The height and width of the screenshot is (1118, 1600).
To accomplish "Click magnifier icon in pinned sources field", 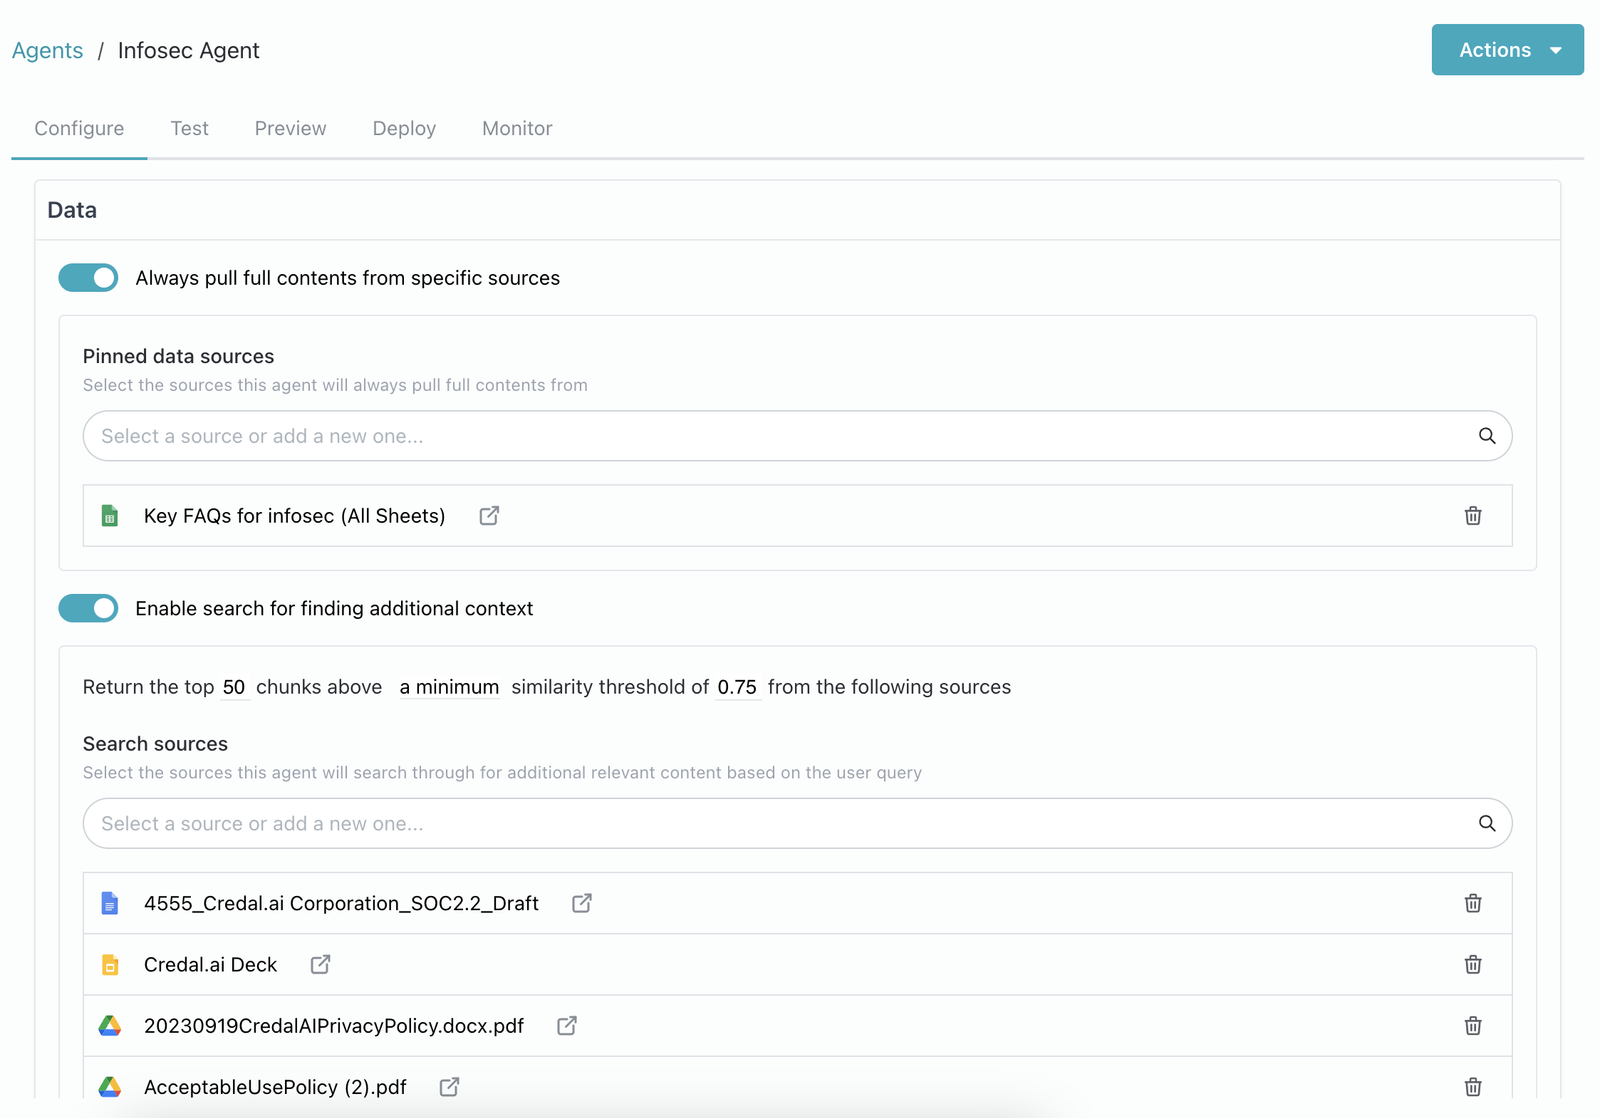I will (1487, 436).
